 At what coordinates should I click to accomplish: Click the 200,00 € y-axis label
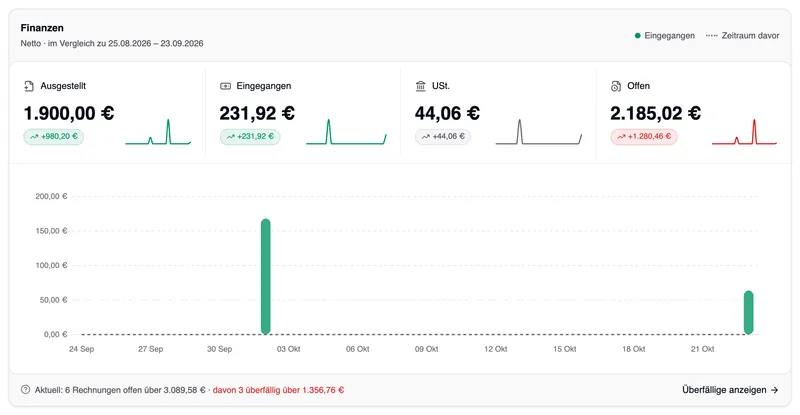coord(51,196)
